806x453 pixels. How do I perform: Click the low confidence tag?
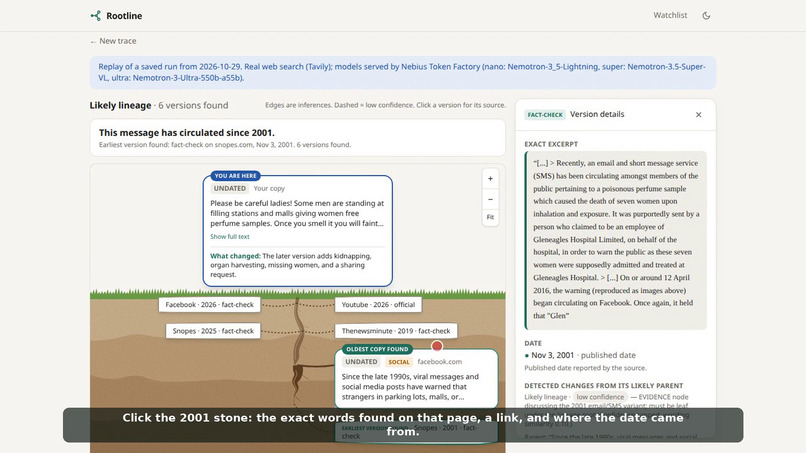coord(600,397)
